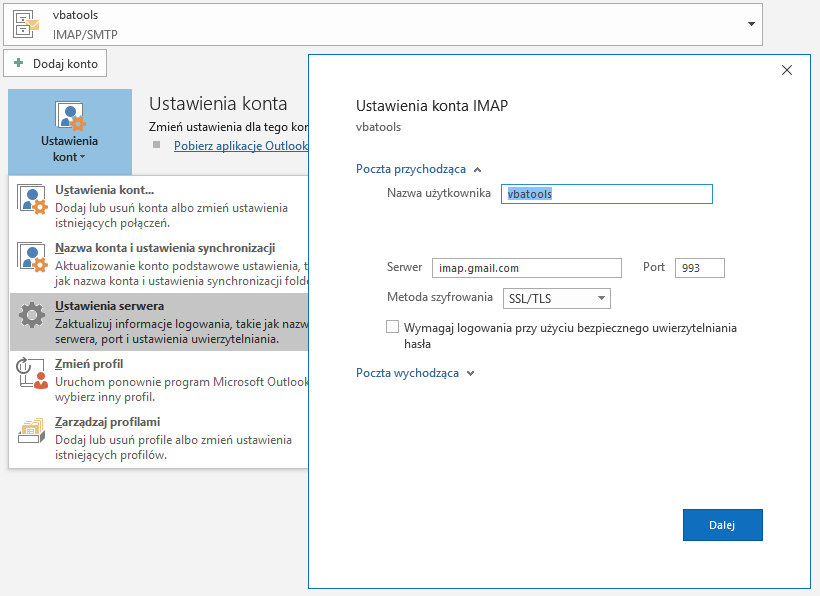Click the Ustawienia konta heading text
The image size is (820, 596).
[x=218, y=104]
